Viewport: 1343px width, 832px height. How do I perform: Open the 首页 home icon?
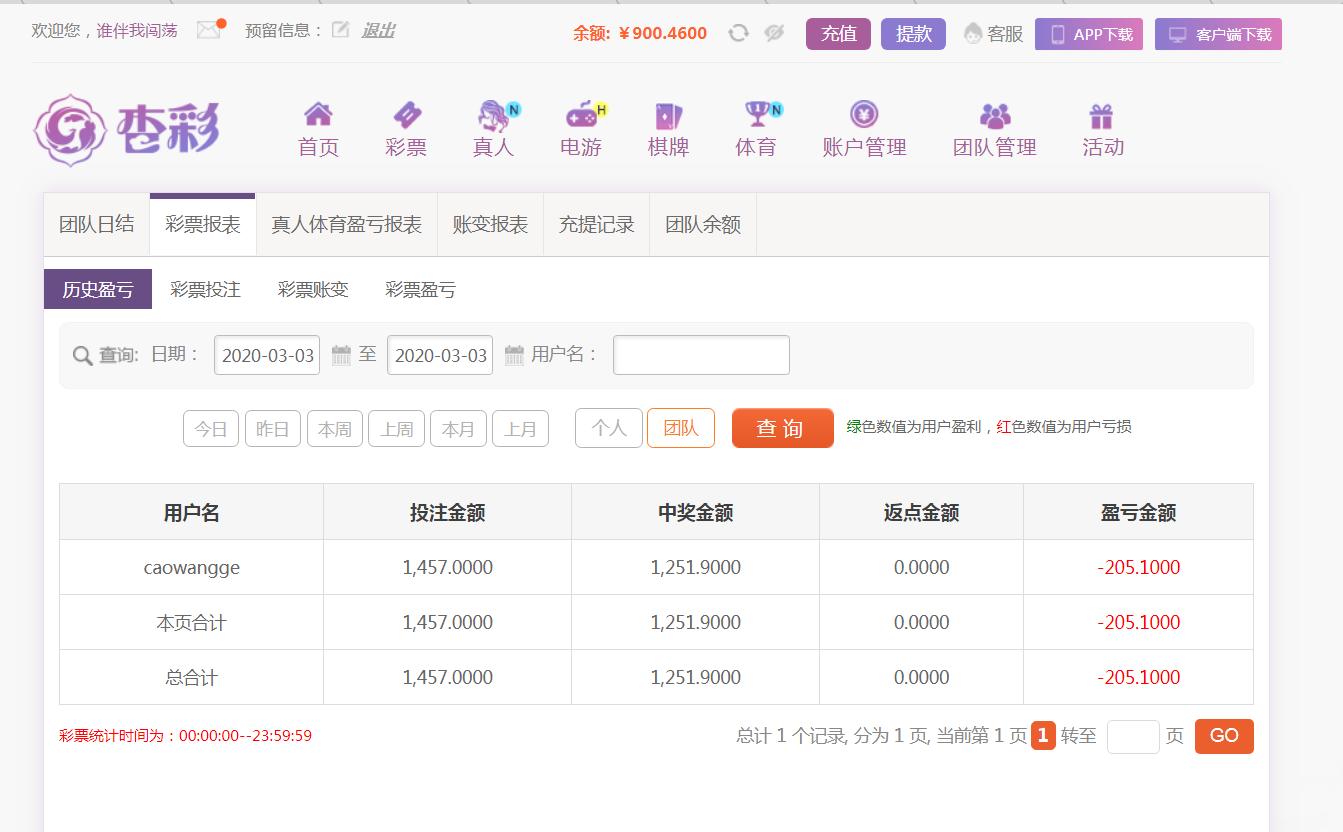(318, 114)
